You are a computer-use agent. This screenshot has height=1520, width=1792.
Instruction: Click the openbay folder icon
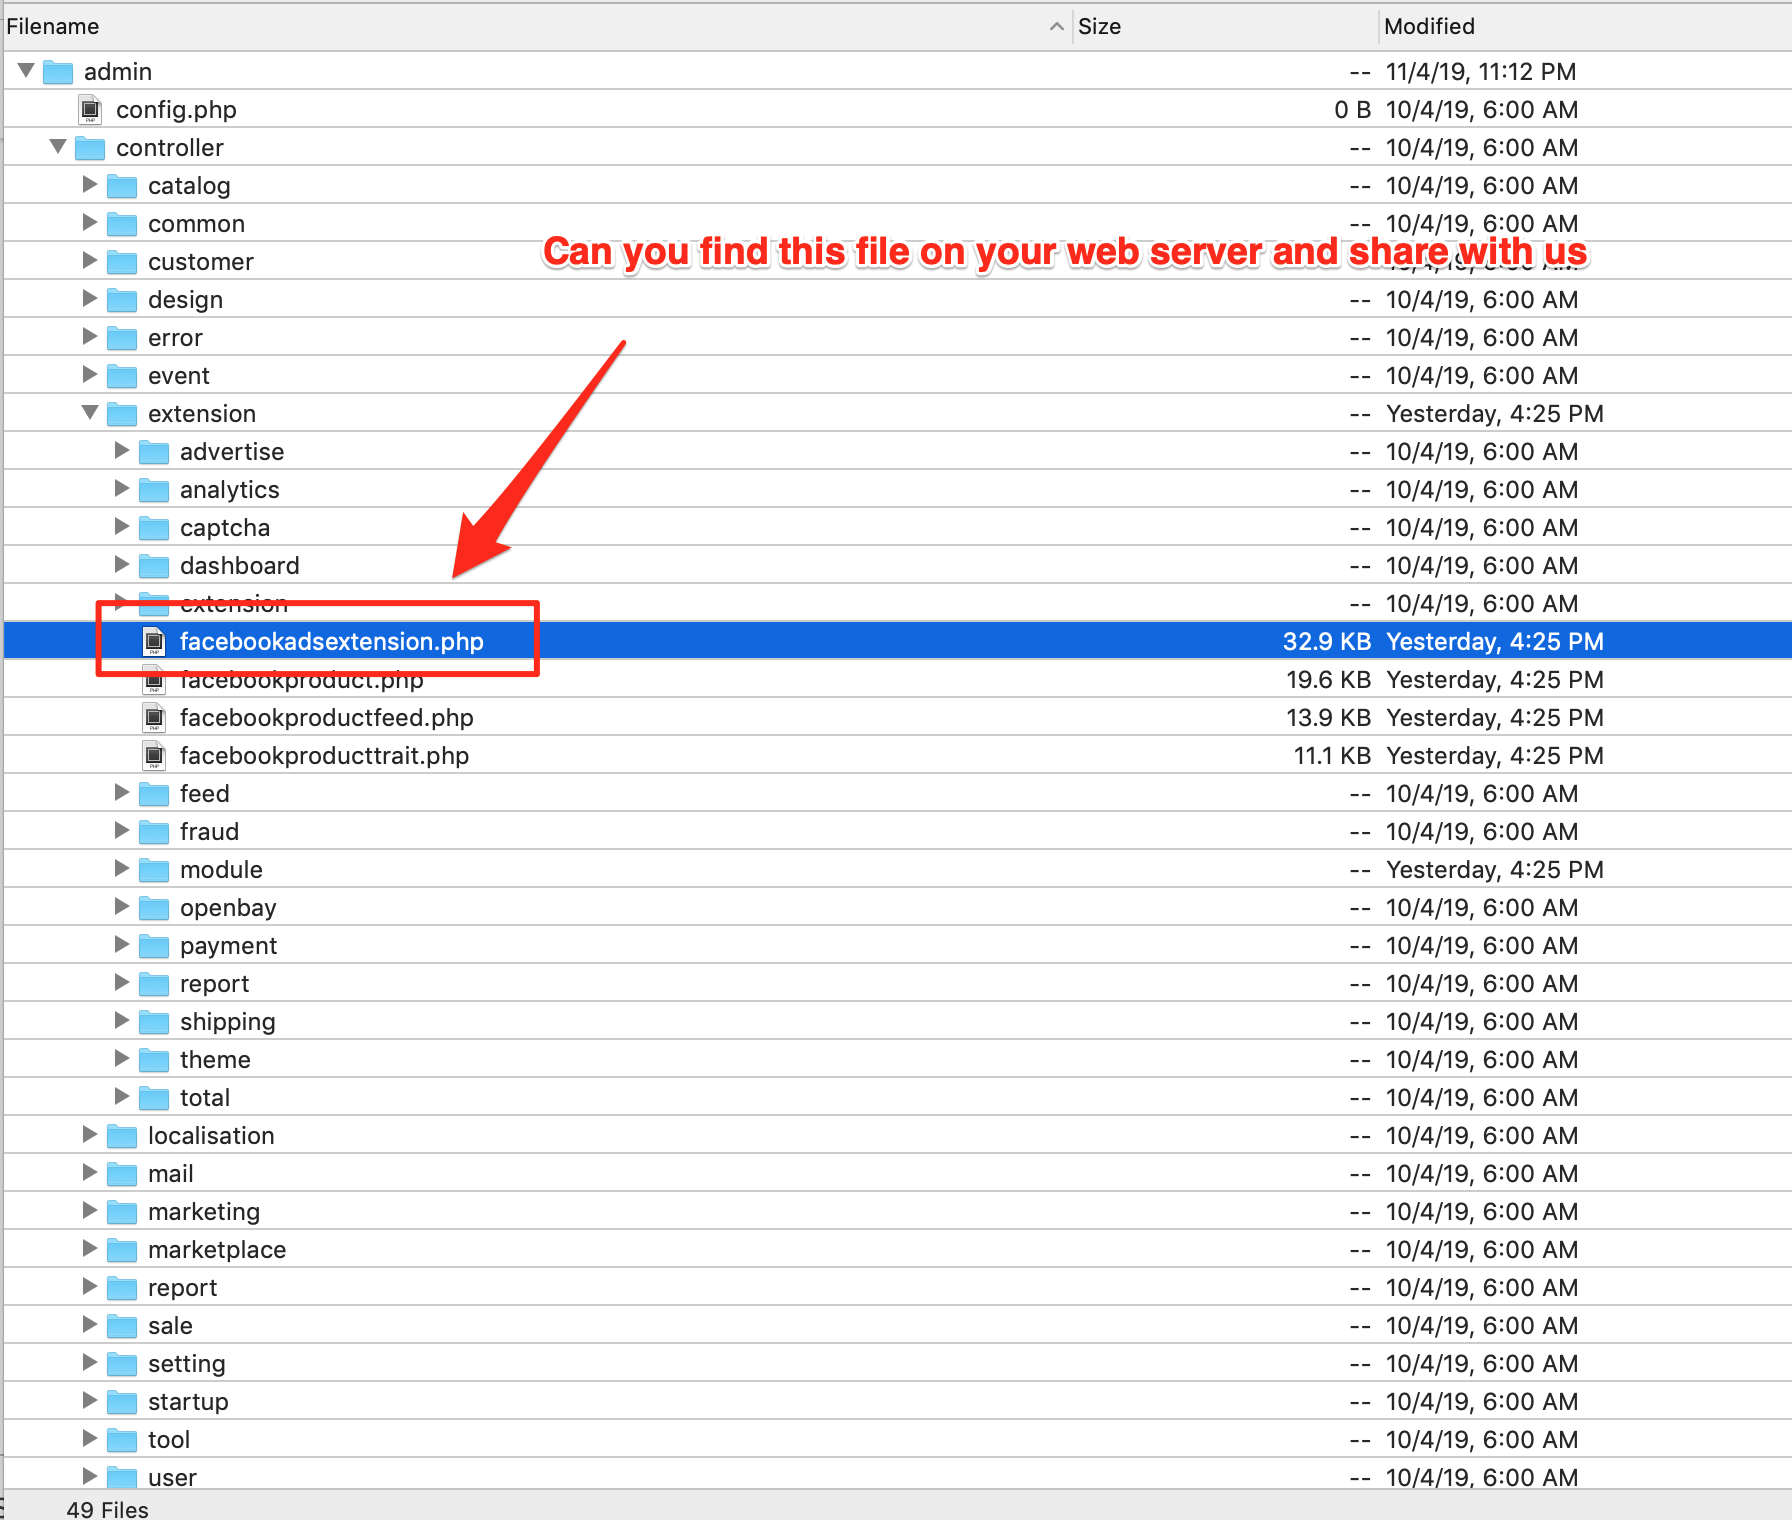(154, 907)
